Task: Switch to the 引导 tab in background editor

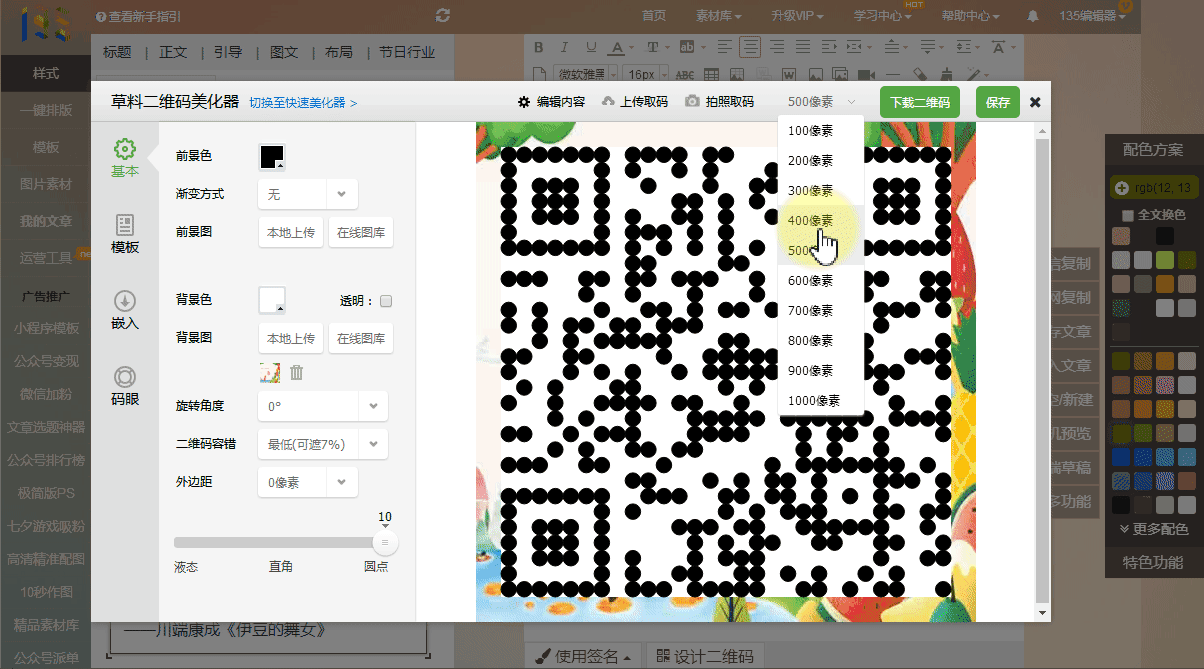Action: tap(228, 52)
